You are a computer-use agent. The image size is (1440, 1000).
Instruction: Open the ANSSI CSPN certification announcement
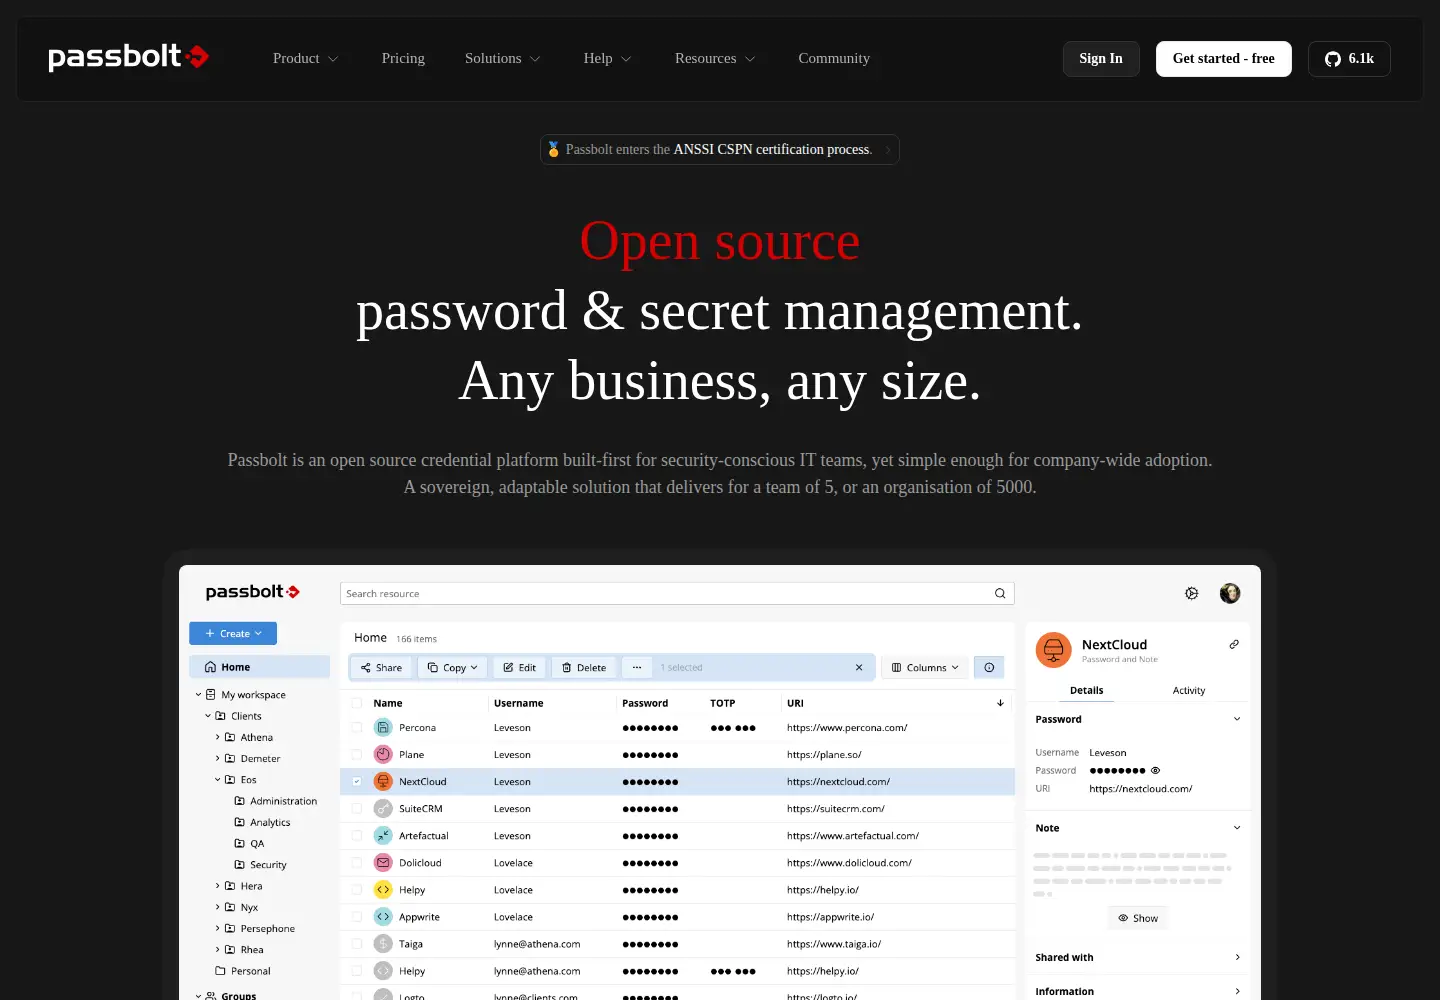pyautogui.click(x=720, y=149)
